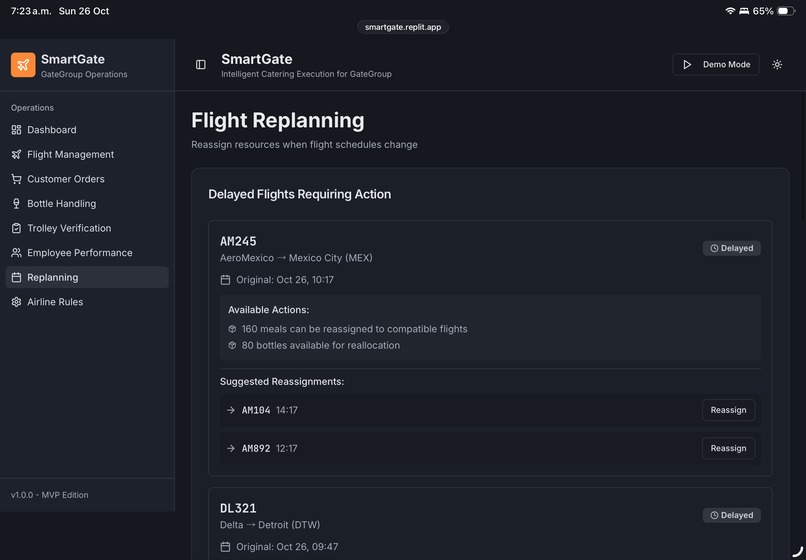Screen dimensions: 806x560
Task: Select the DL321 flight number heading
Action: point(238,508)
